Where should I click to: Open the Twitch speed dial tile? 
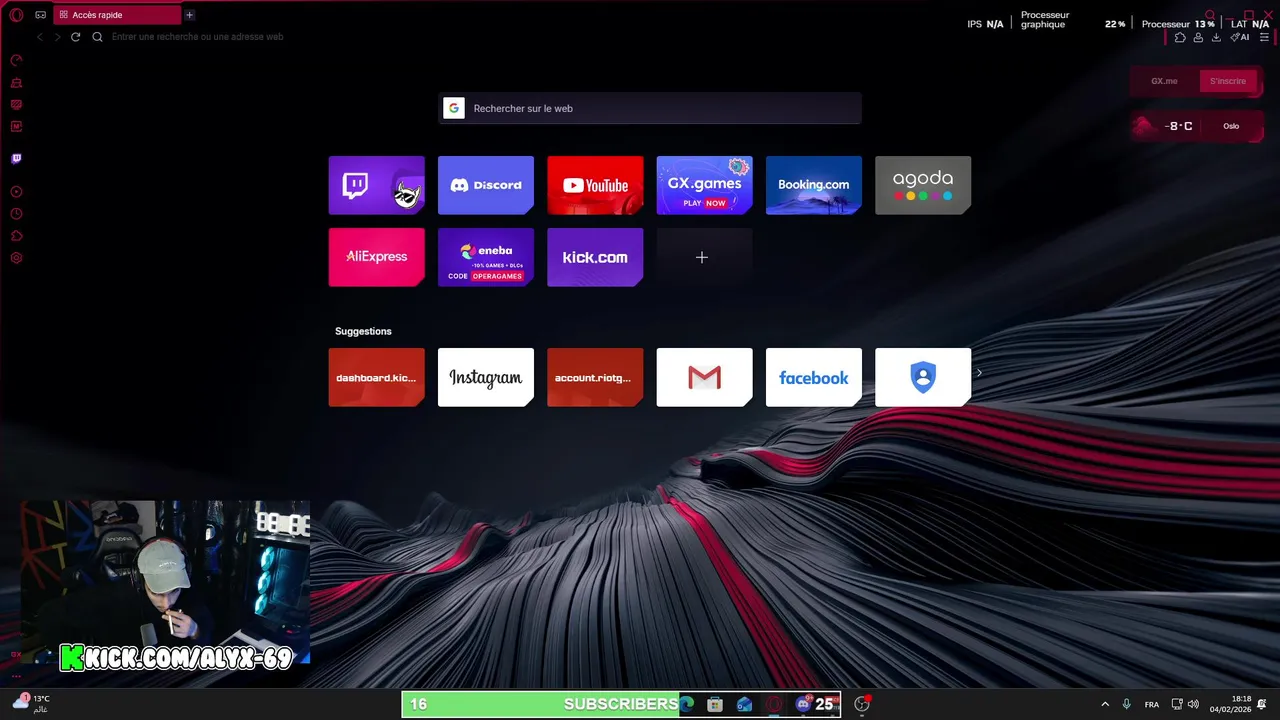(377, 185)
